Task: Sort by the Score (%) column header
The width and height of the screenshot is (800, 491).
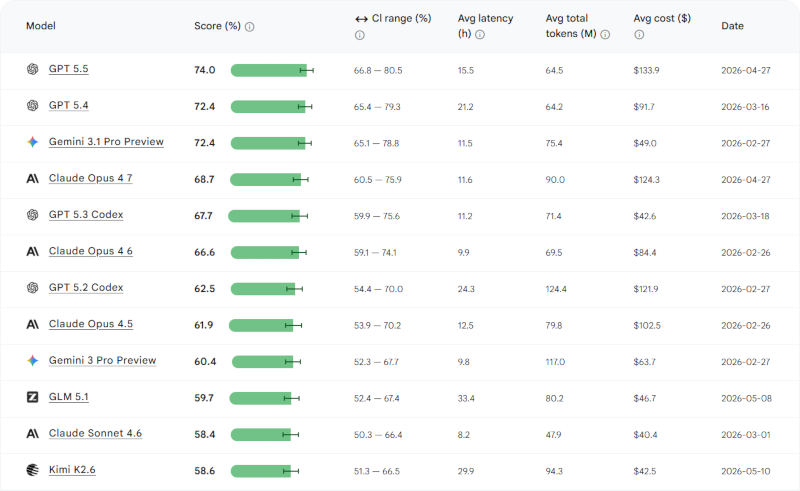Action: [x=217, y=26]
